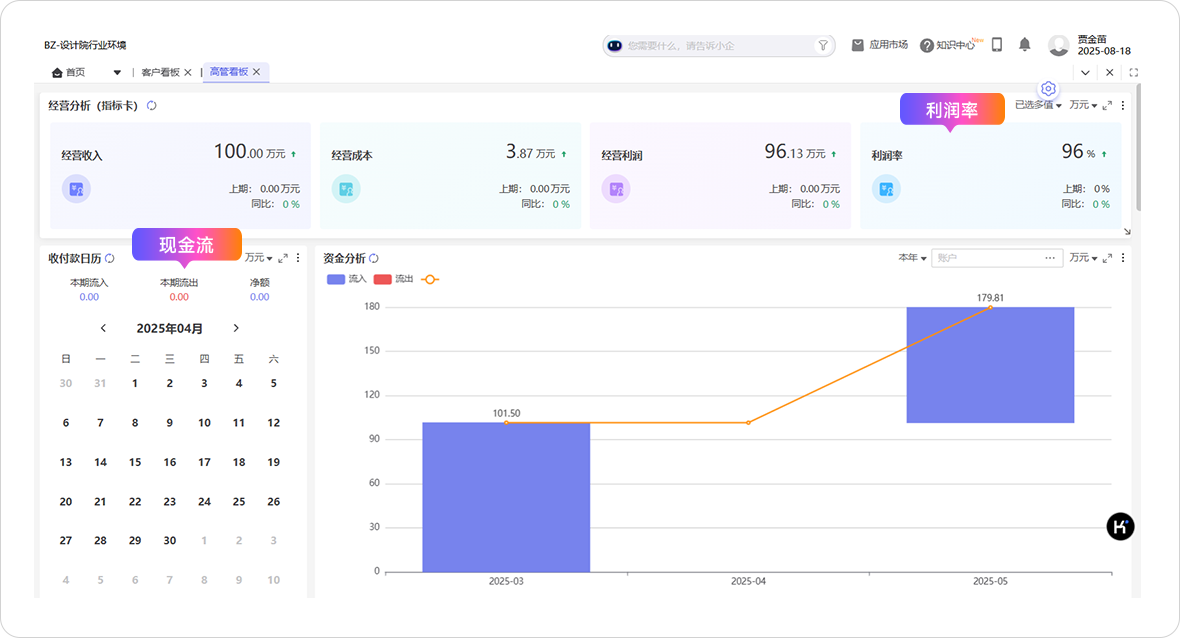The width and height of the screenshot is (1180, 638).
Task: Open more options menu for 收付款日历
Action: pyautogui.click(x=298, y=258)
